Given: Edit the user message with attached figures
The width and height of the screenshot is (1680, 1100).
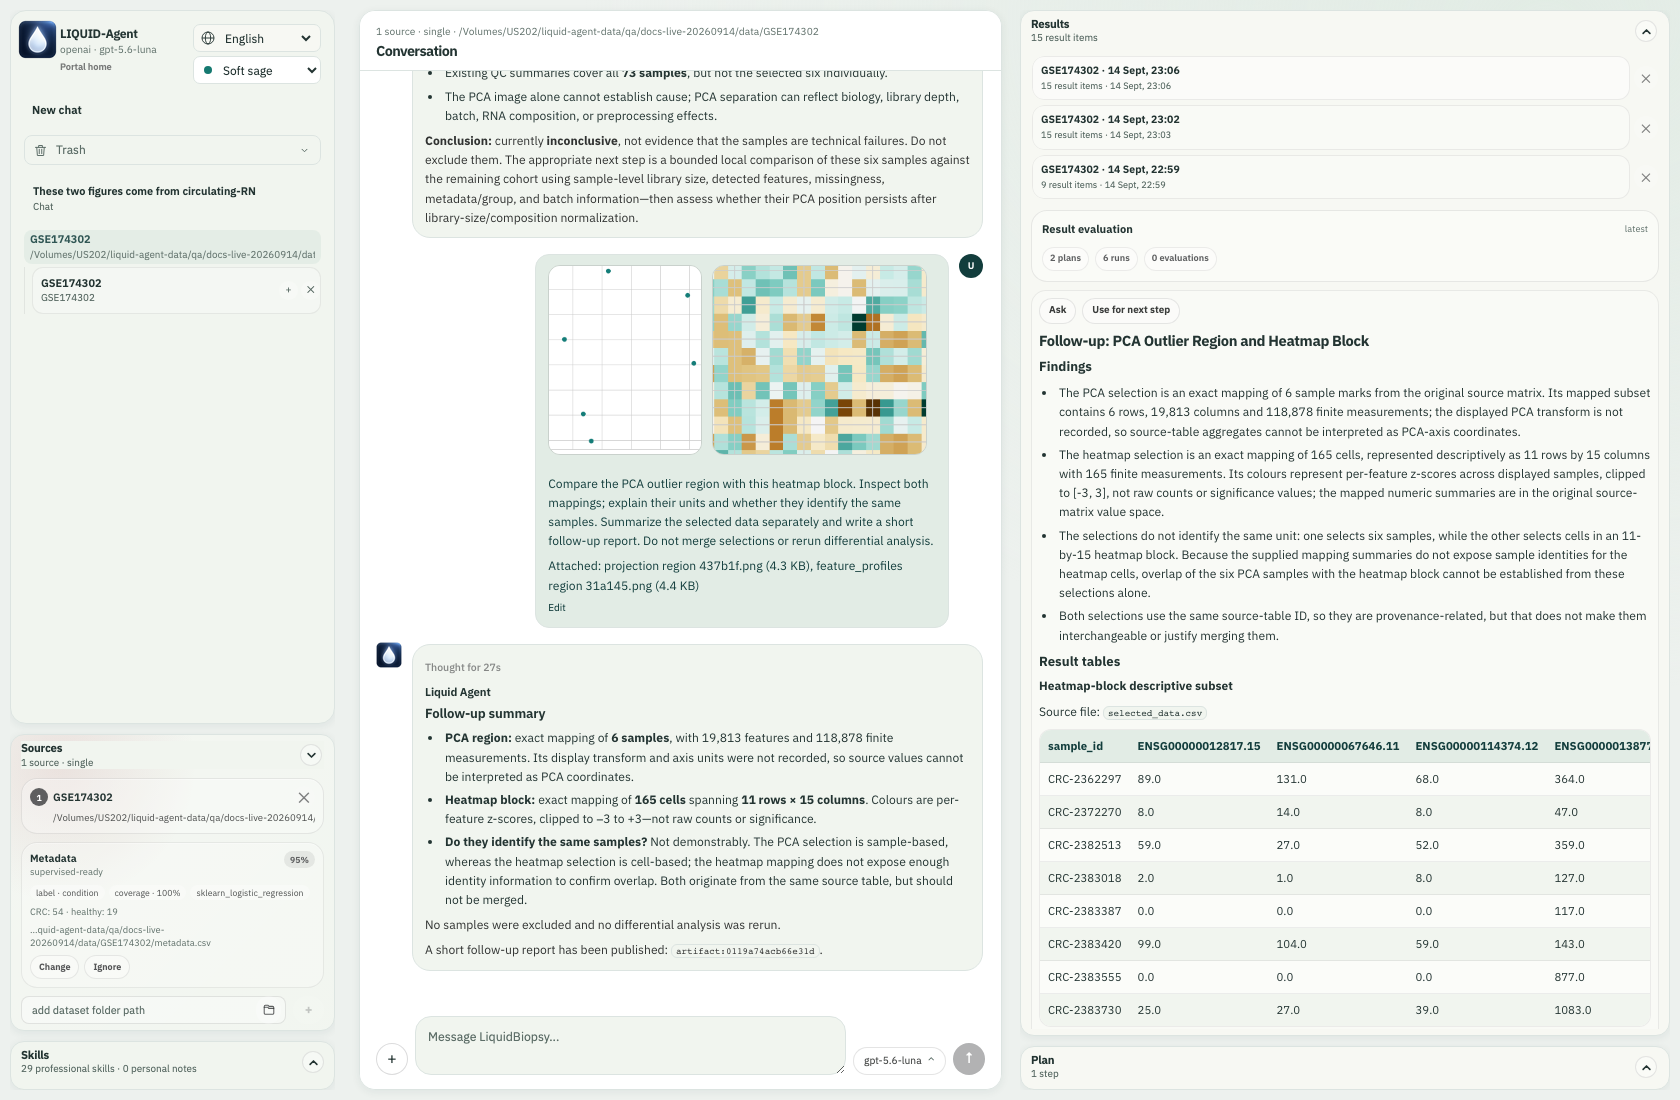Looking at the screenshot, I should tap(557, 608).
